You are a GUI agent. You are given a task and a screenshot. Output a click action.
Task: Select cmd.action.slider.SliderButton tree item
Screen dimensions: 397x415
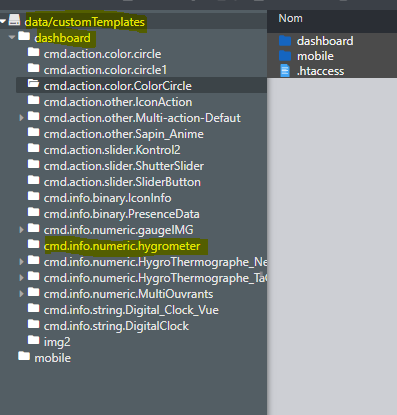[122, 182]
